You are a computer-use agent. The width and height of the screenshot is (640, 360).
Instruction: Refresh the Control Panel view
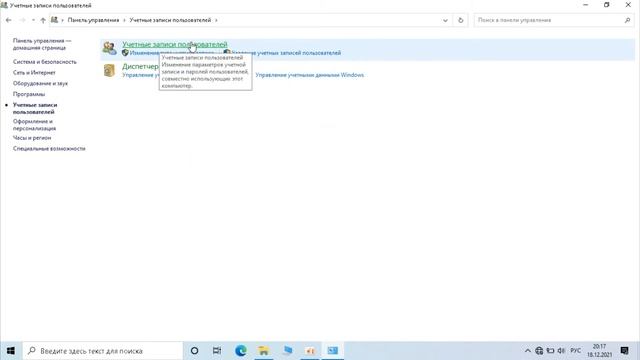(460, 20)
